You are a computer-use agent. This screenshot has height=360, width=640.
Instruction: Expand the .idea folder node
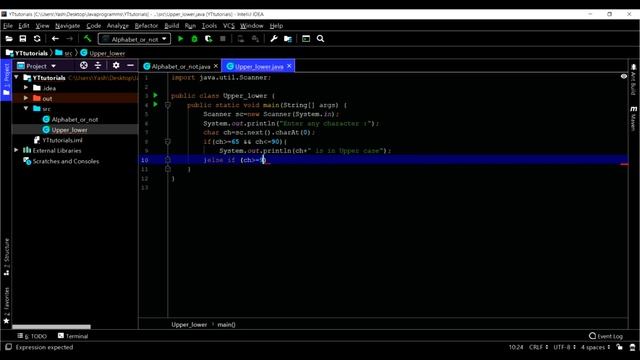tap(26, 88)
